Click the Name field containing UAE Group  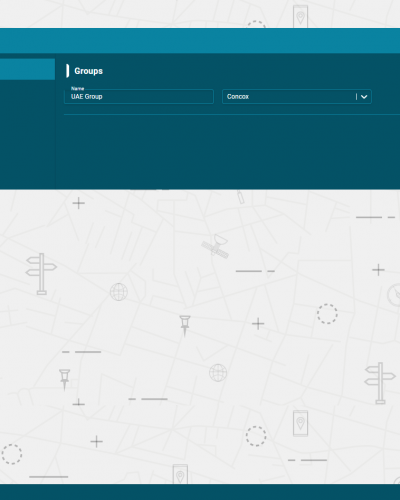click(139, 97)
